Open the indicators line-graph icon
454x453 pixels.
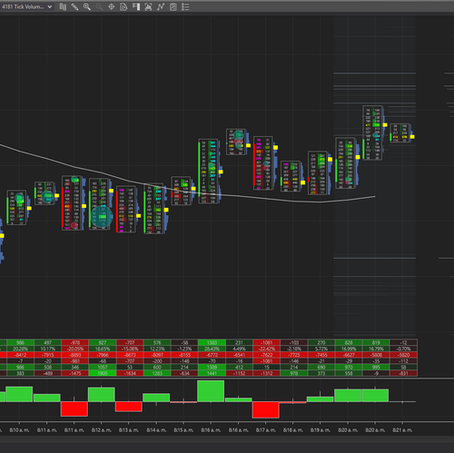click(161, 7)
